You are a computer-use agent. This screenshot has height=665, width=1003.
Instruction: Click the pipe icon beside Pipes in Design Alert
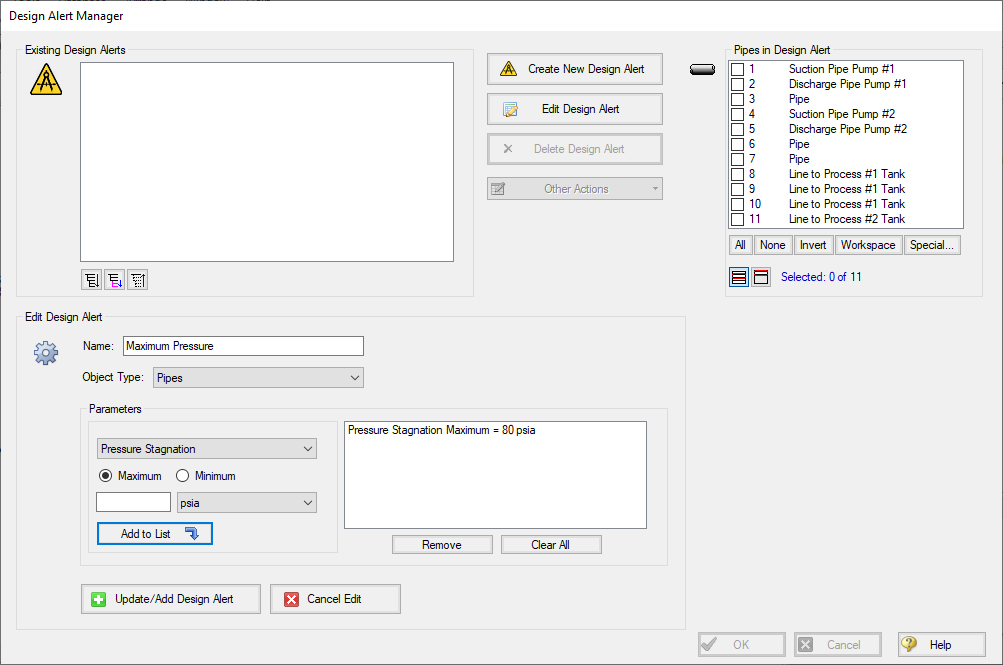(703, 69)
